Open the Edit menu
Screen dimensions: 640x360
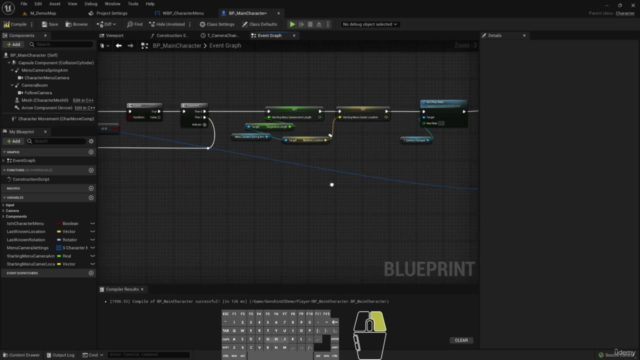[38, 4]
